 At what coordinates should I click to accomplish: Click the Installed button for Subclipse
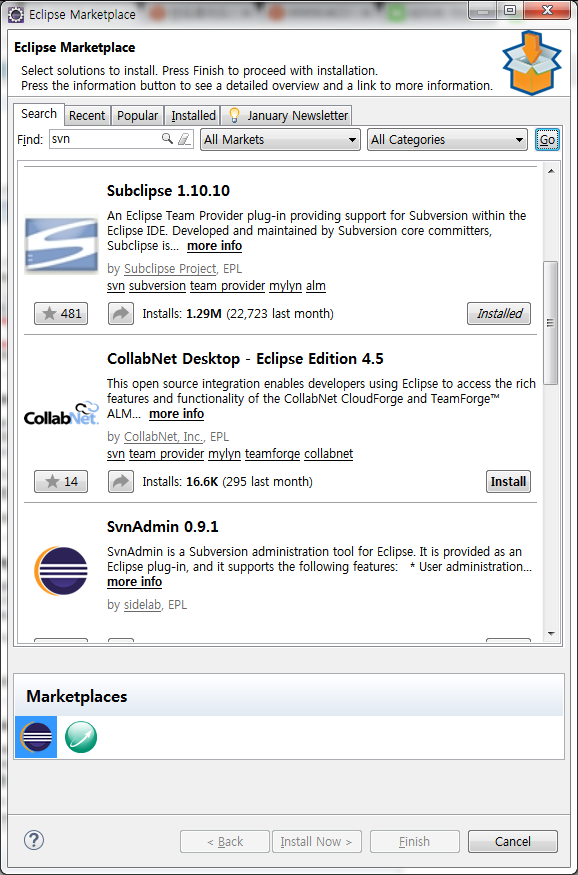(x=499, y=314)
